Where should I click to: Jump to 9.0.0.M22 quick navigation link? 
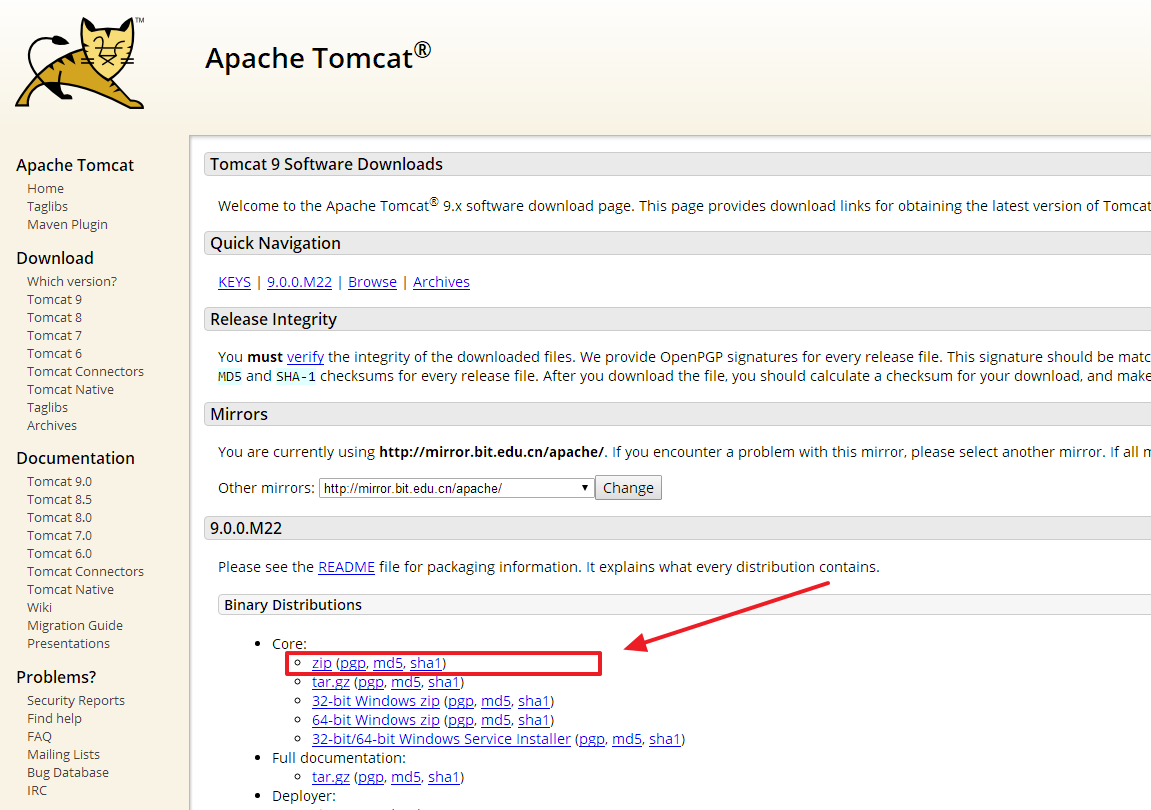pyautogui.click(x=299, y=282)
